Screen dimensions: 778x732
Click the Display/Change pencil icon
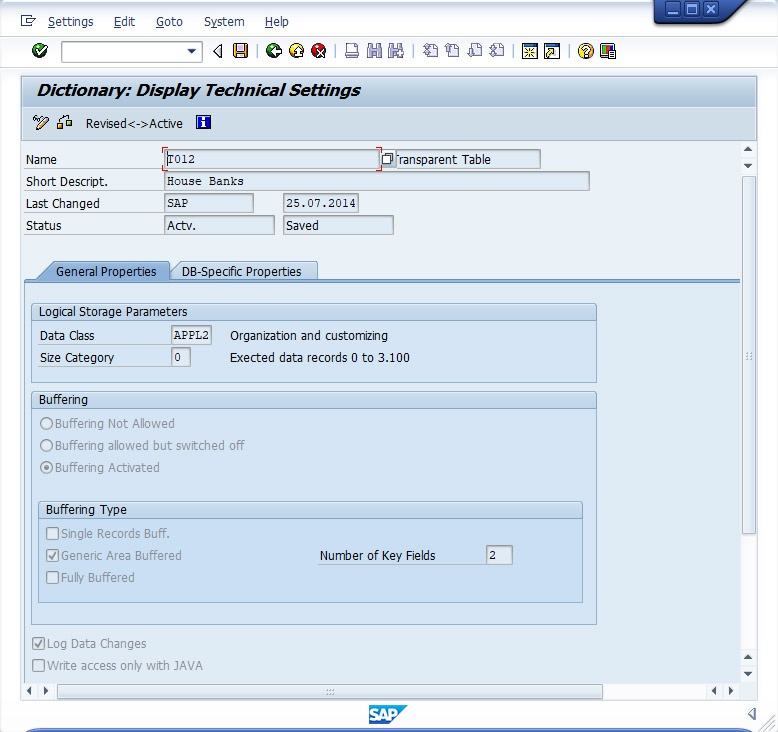click(40, 123)
